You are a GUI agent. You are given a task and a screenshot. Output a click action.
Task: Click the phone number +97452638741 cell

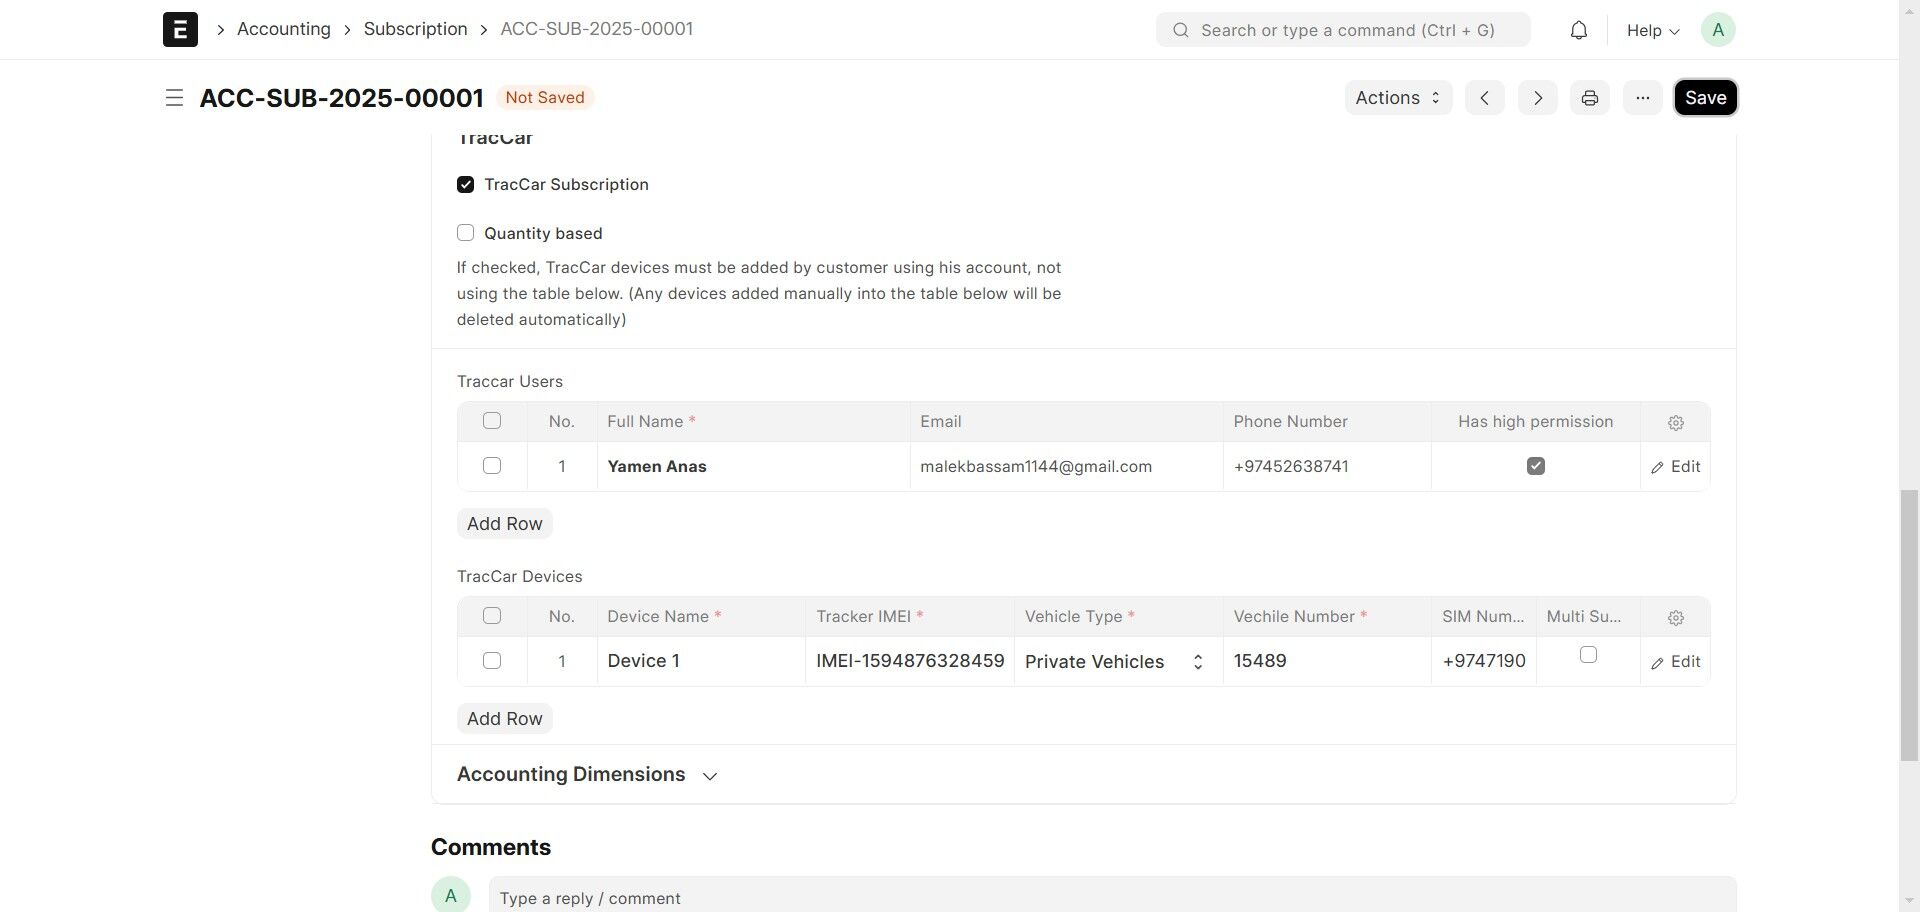pos(1327,467)
